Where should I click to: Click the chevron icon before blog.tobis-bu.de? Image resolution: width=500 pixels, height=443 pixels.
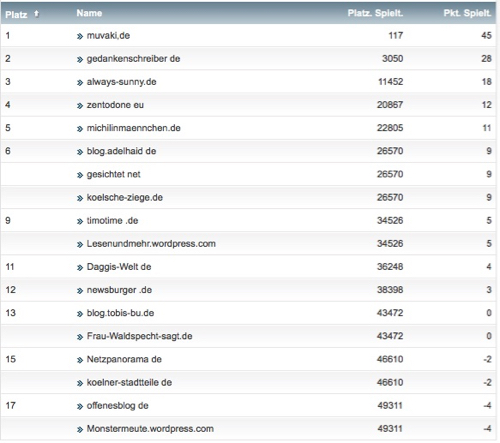click(80, 314)
